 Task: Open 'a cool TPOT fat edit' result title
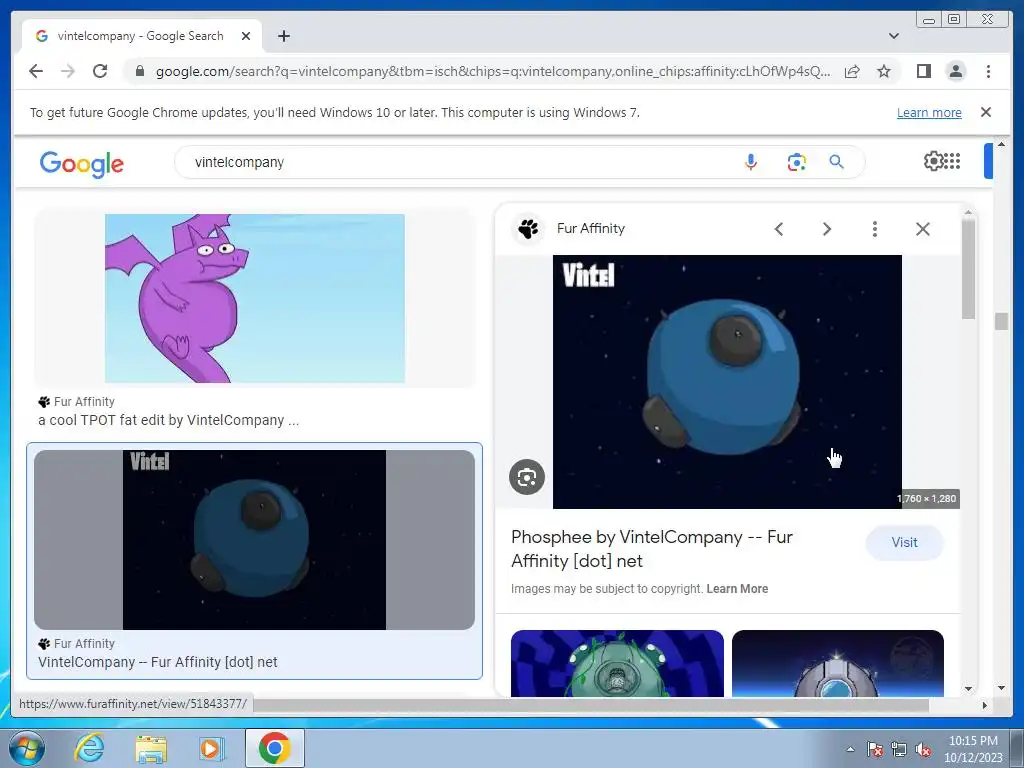click(168, 420)
